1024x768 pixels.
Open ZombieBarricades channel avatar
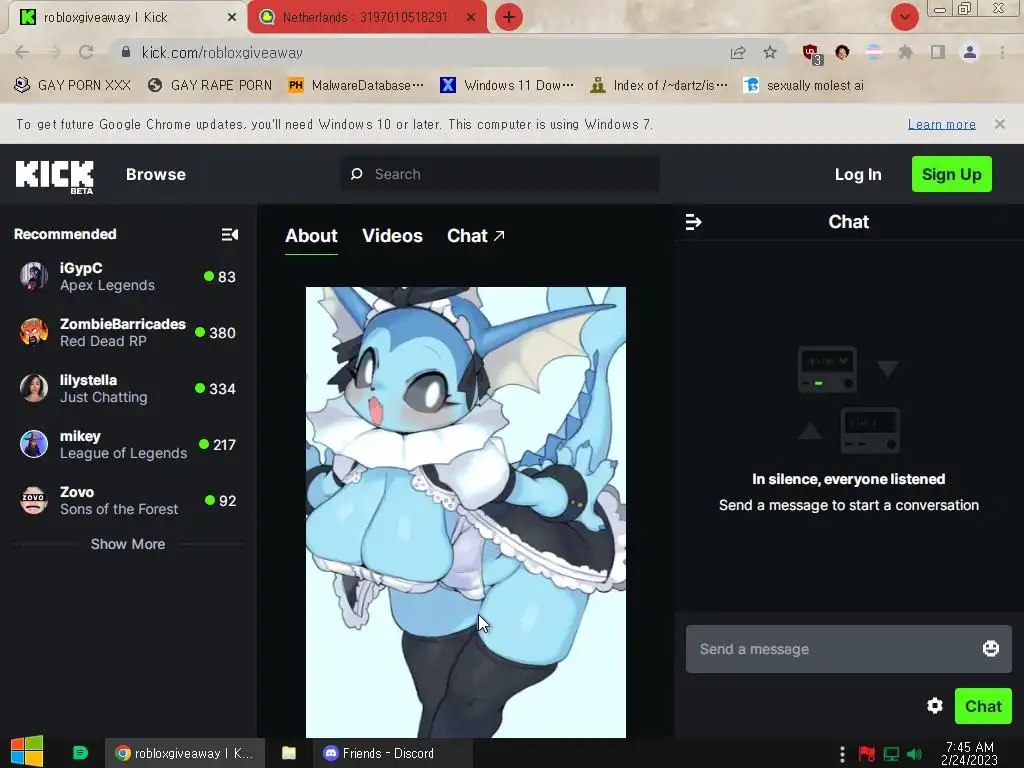tap(34, 332)
